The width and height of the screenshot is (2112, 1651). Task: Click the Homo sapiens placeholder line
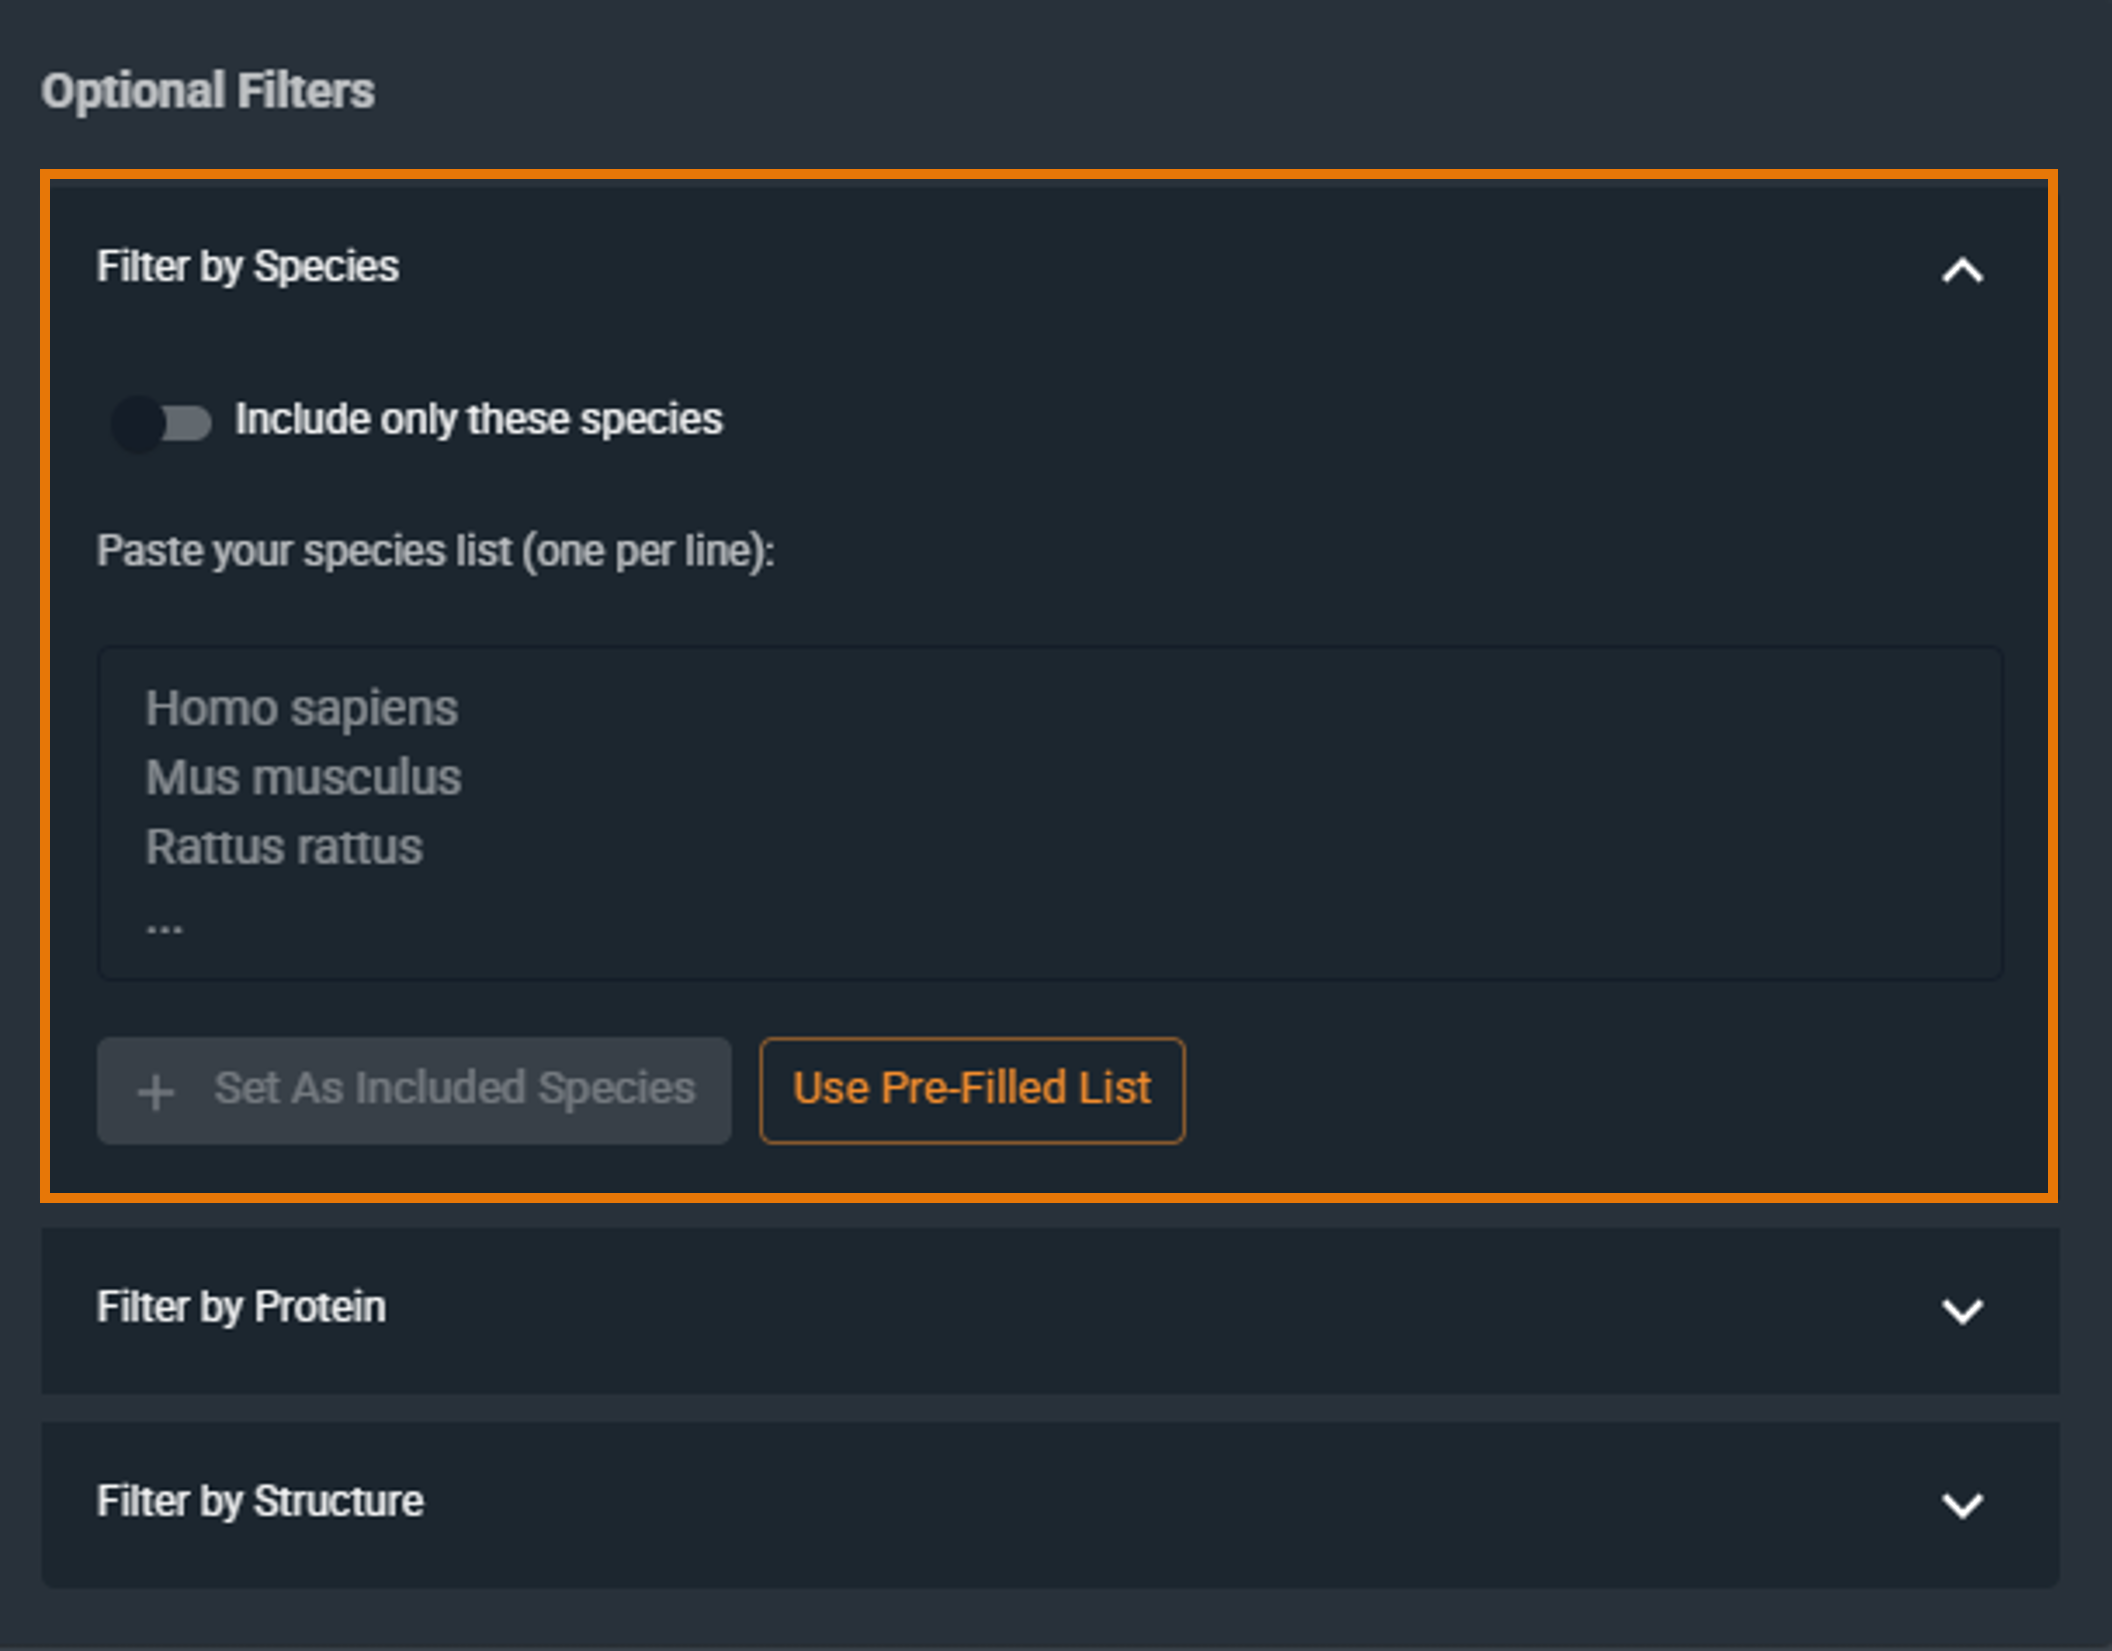point(300,707)
